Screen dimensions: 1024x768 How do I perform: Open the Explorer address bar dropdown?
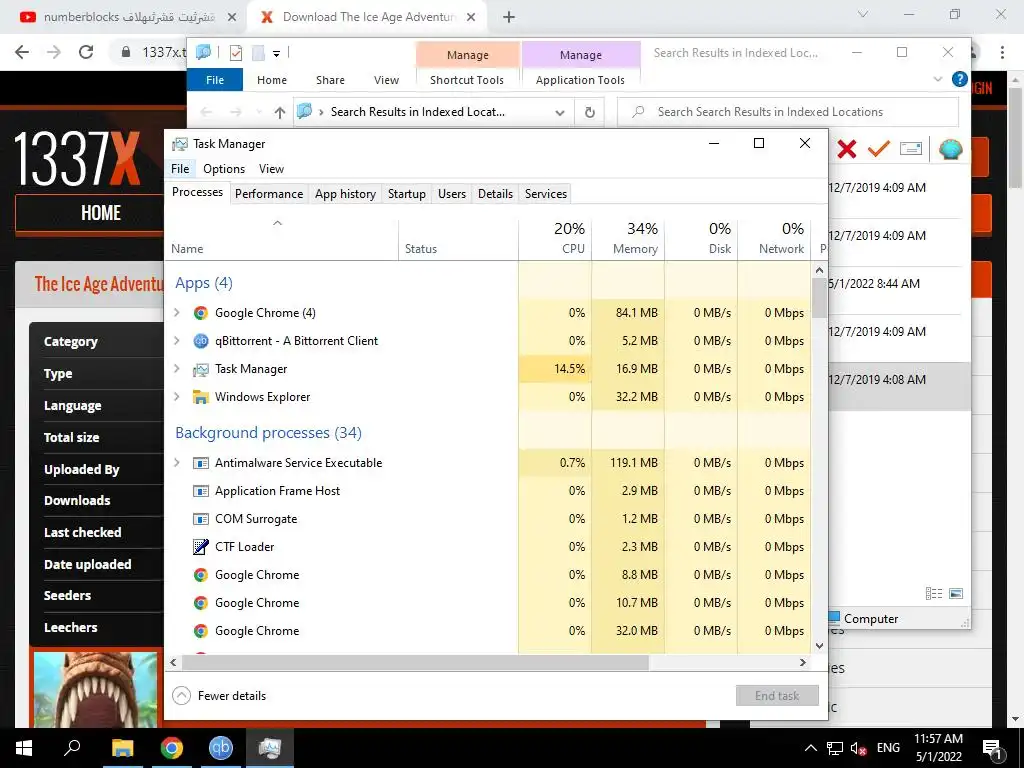pyautogui.click(x=560, y=112)
